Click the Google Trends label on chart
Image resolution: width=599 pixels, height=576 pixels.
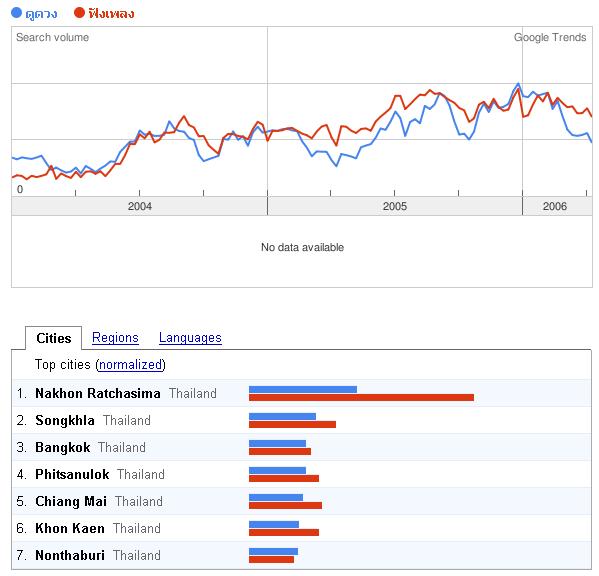click(550, 37)
